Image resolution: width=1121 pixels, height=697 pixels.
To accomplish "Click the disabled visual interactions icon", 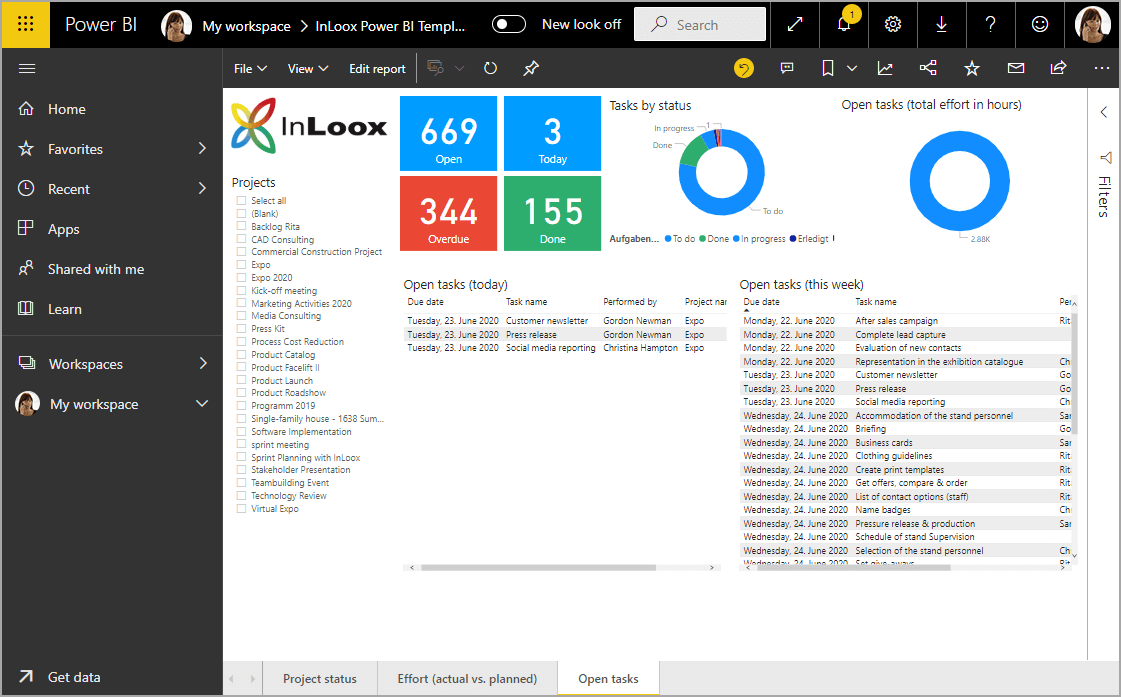I will pyautogui.click(x=435, y=69).
